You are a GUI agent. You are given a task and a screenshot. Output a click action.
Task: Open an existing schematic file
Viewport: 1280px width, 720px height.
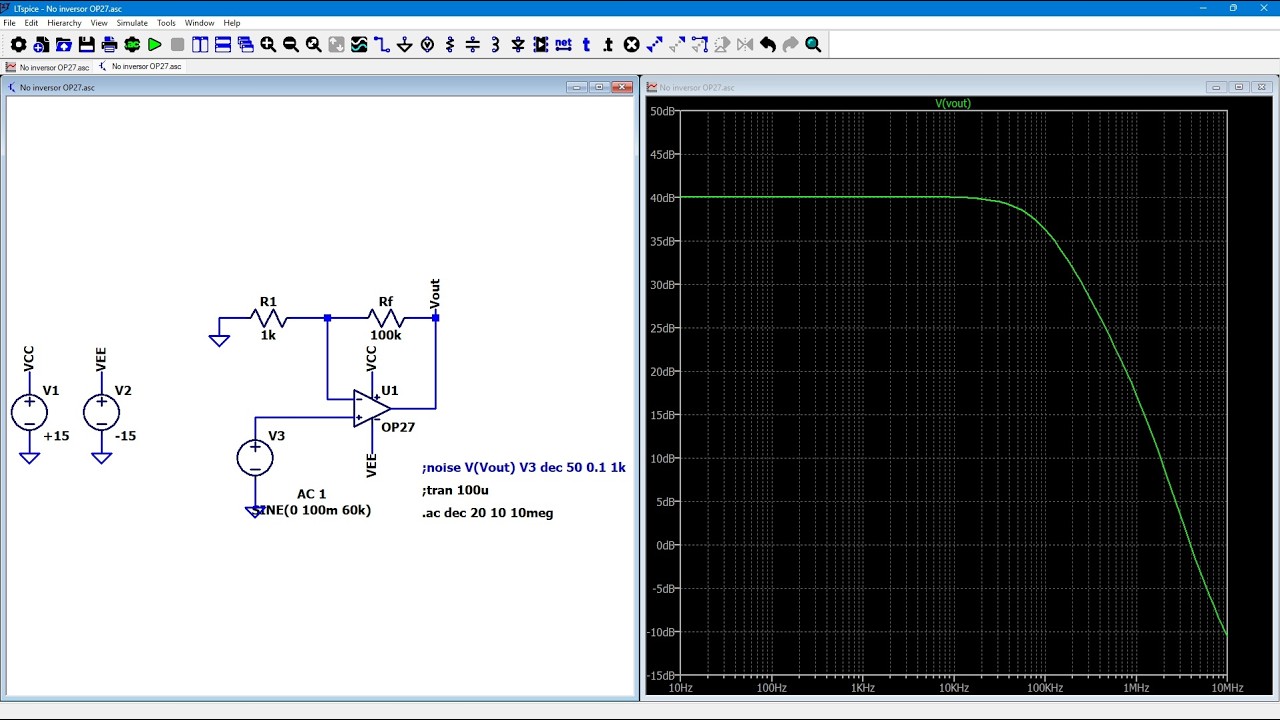(63, 44)
